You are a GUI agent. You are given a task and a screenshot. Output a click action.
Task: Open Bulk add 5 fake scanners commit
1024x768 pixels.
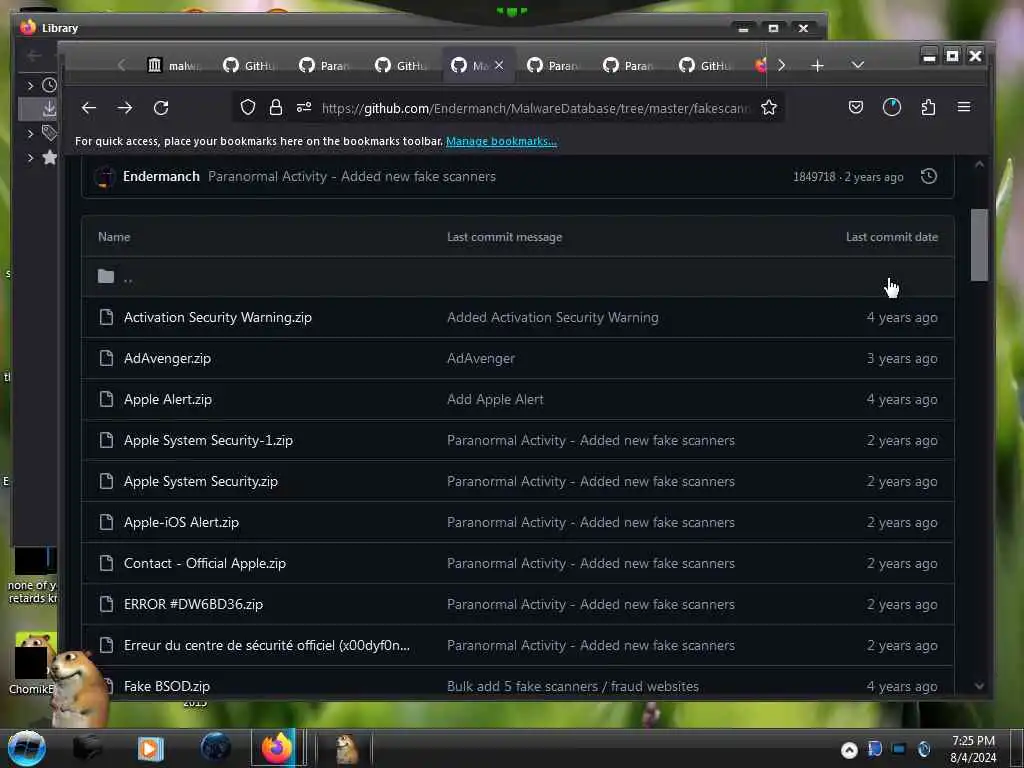(x=573, y=686)
